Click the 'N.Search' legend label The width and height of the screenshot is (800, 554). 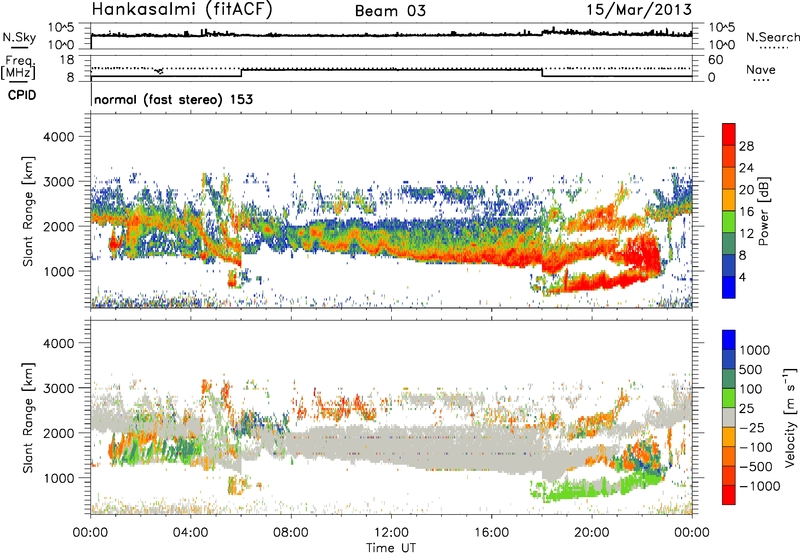773,37
